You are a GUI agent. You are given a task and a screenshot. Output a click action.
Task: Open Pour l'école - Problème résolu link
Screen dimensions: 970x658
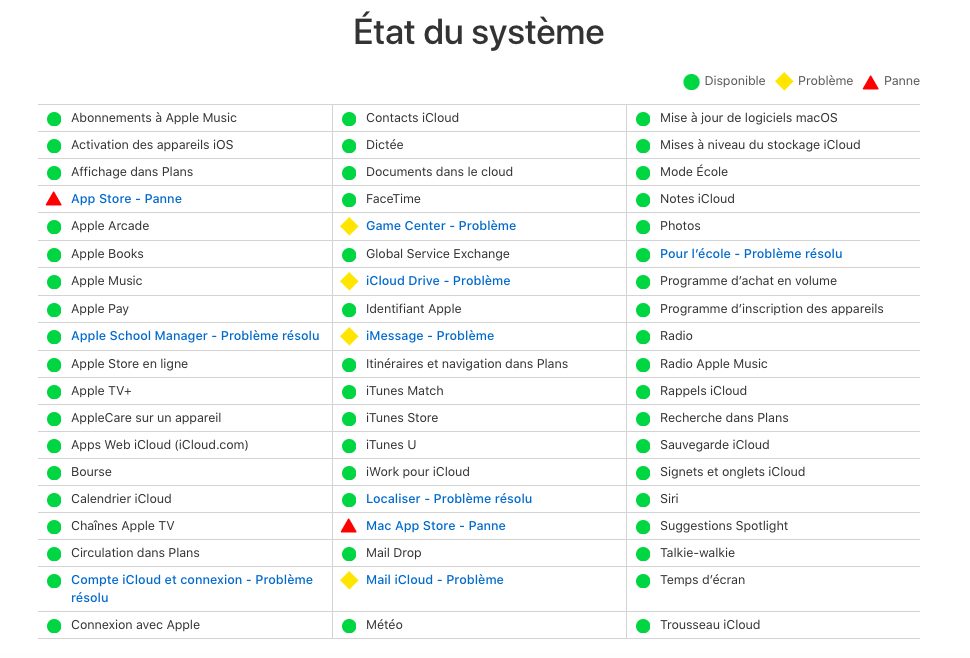751,254
